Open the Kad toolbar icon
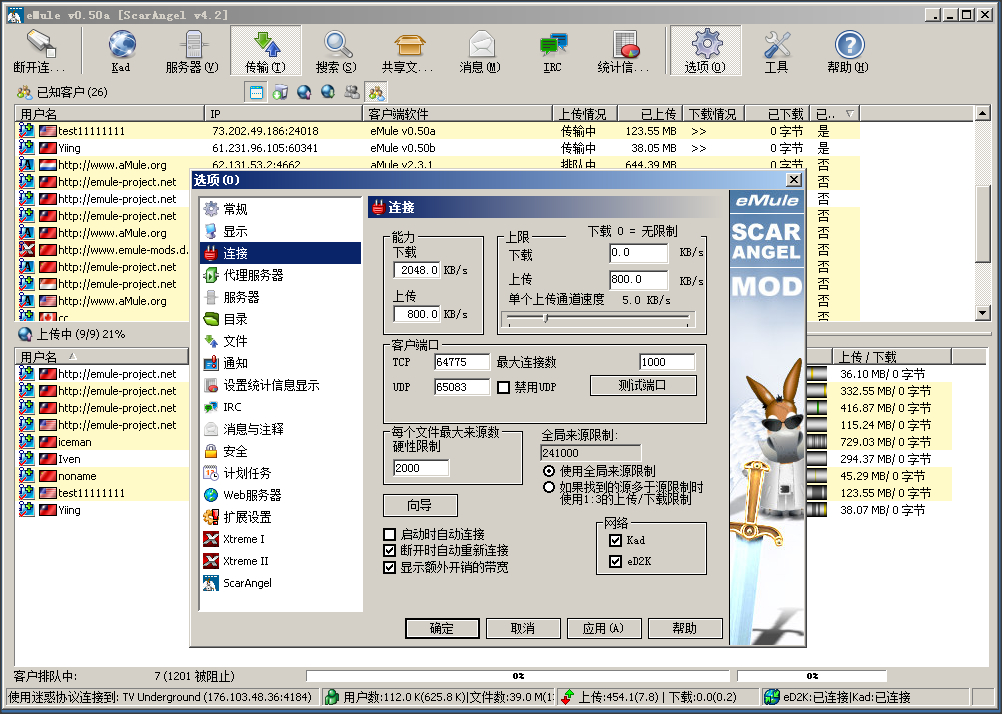The height and width of the screenshot is (714, 1002). (121, 51)
